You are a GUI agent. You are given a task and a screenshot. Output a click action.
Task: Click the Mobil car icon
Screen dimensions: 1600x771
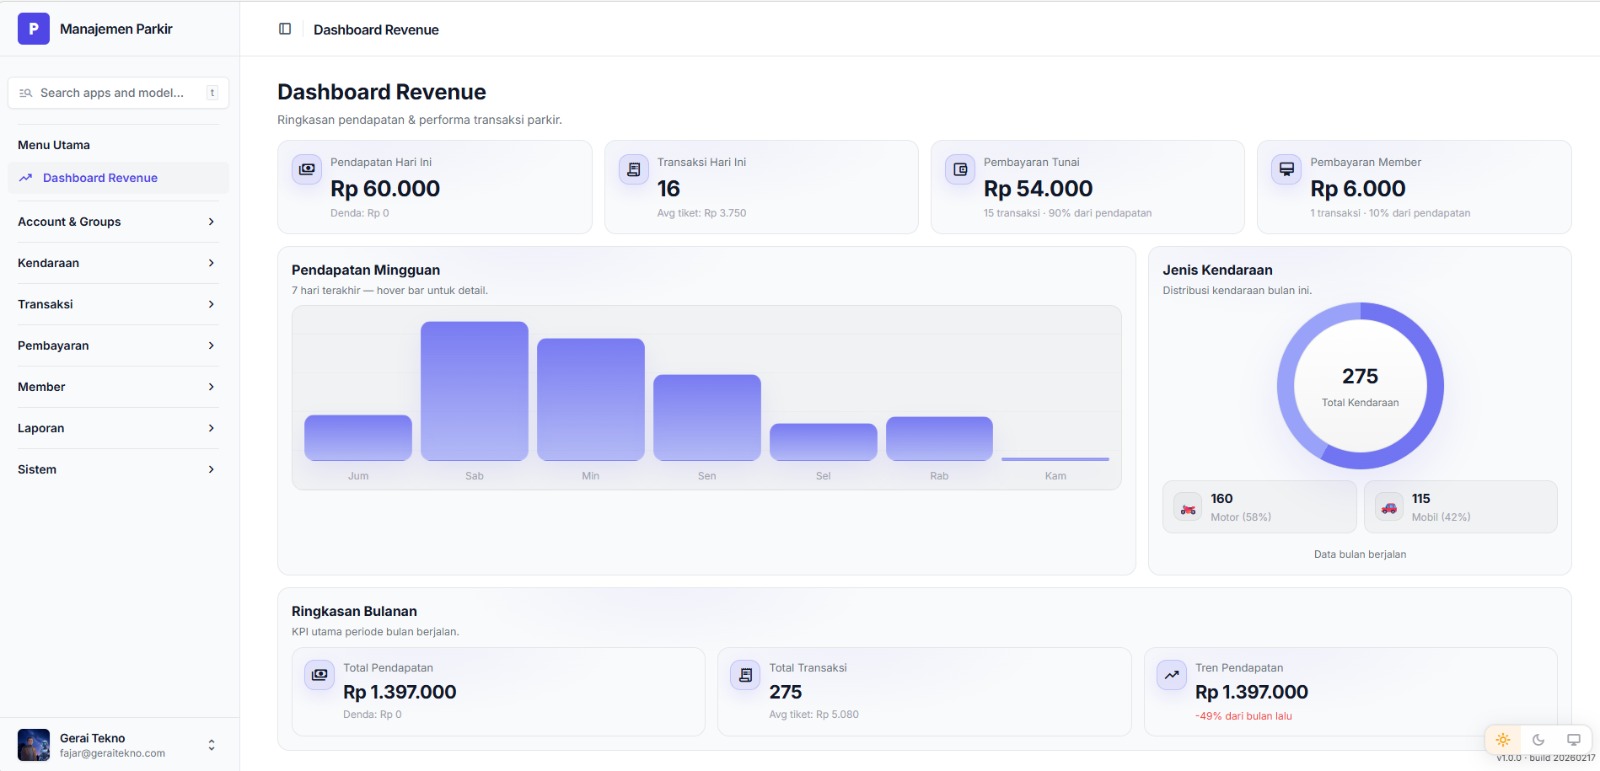(x=1389, y=508)
